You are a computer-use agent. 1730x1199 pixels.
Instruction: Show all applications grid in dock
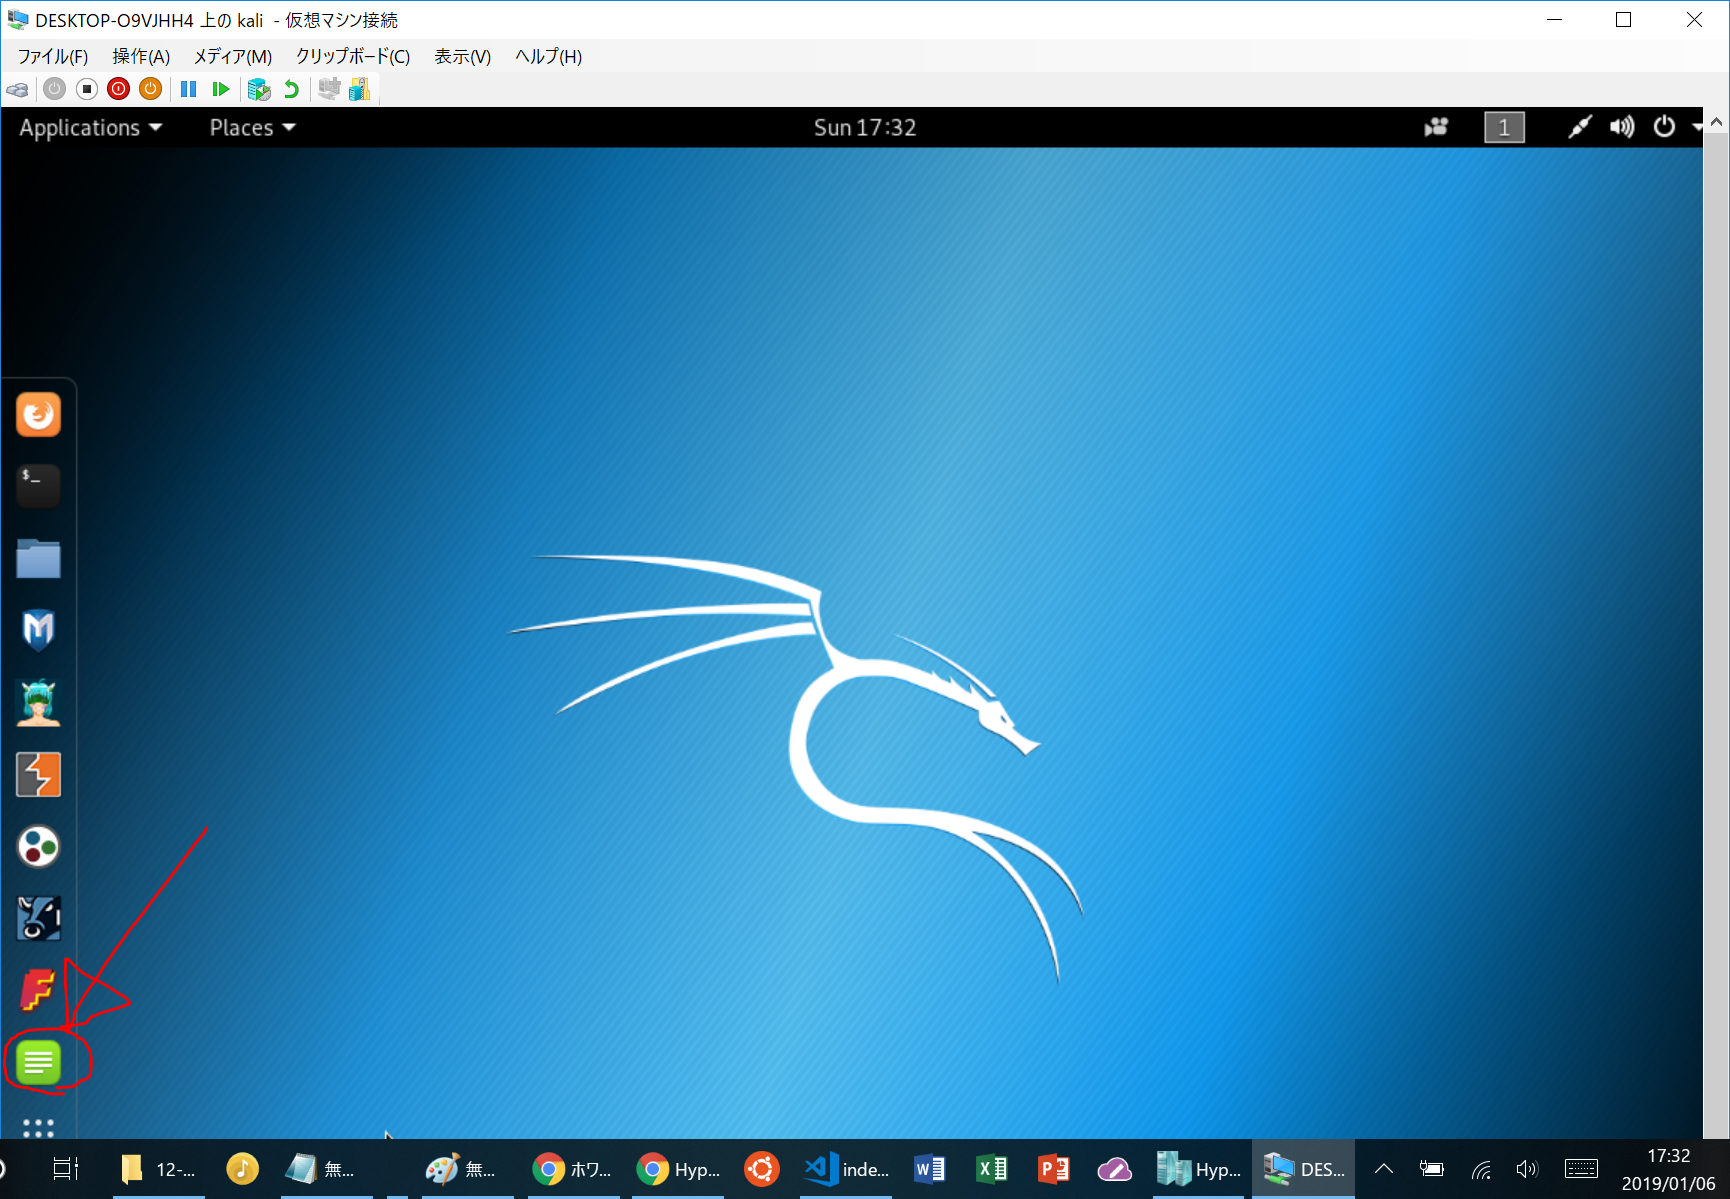tap(38, 1128)
